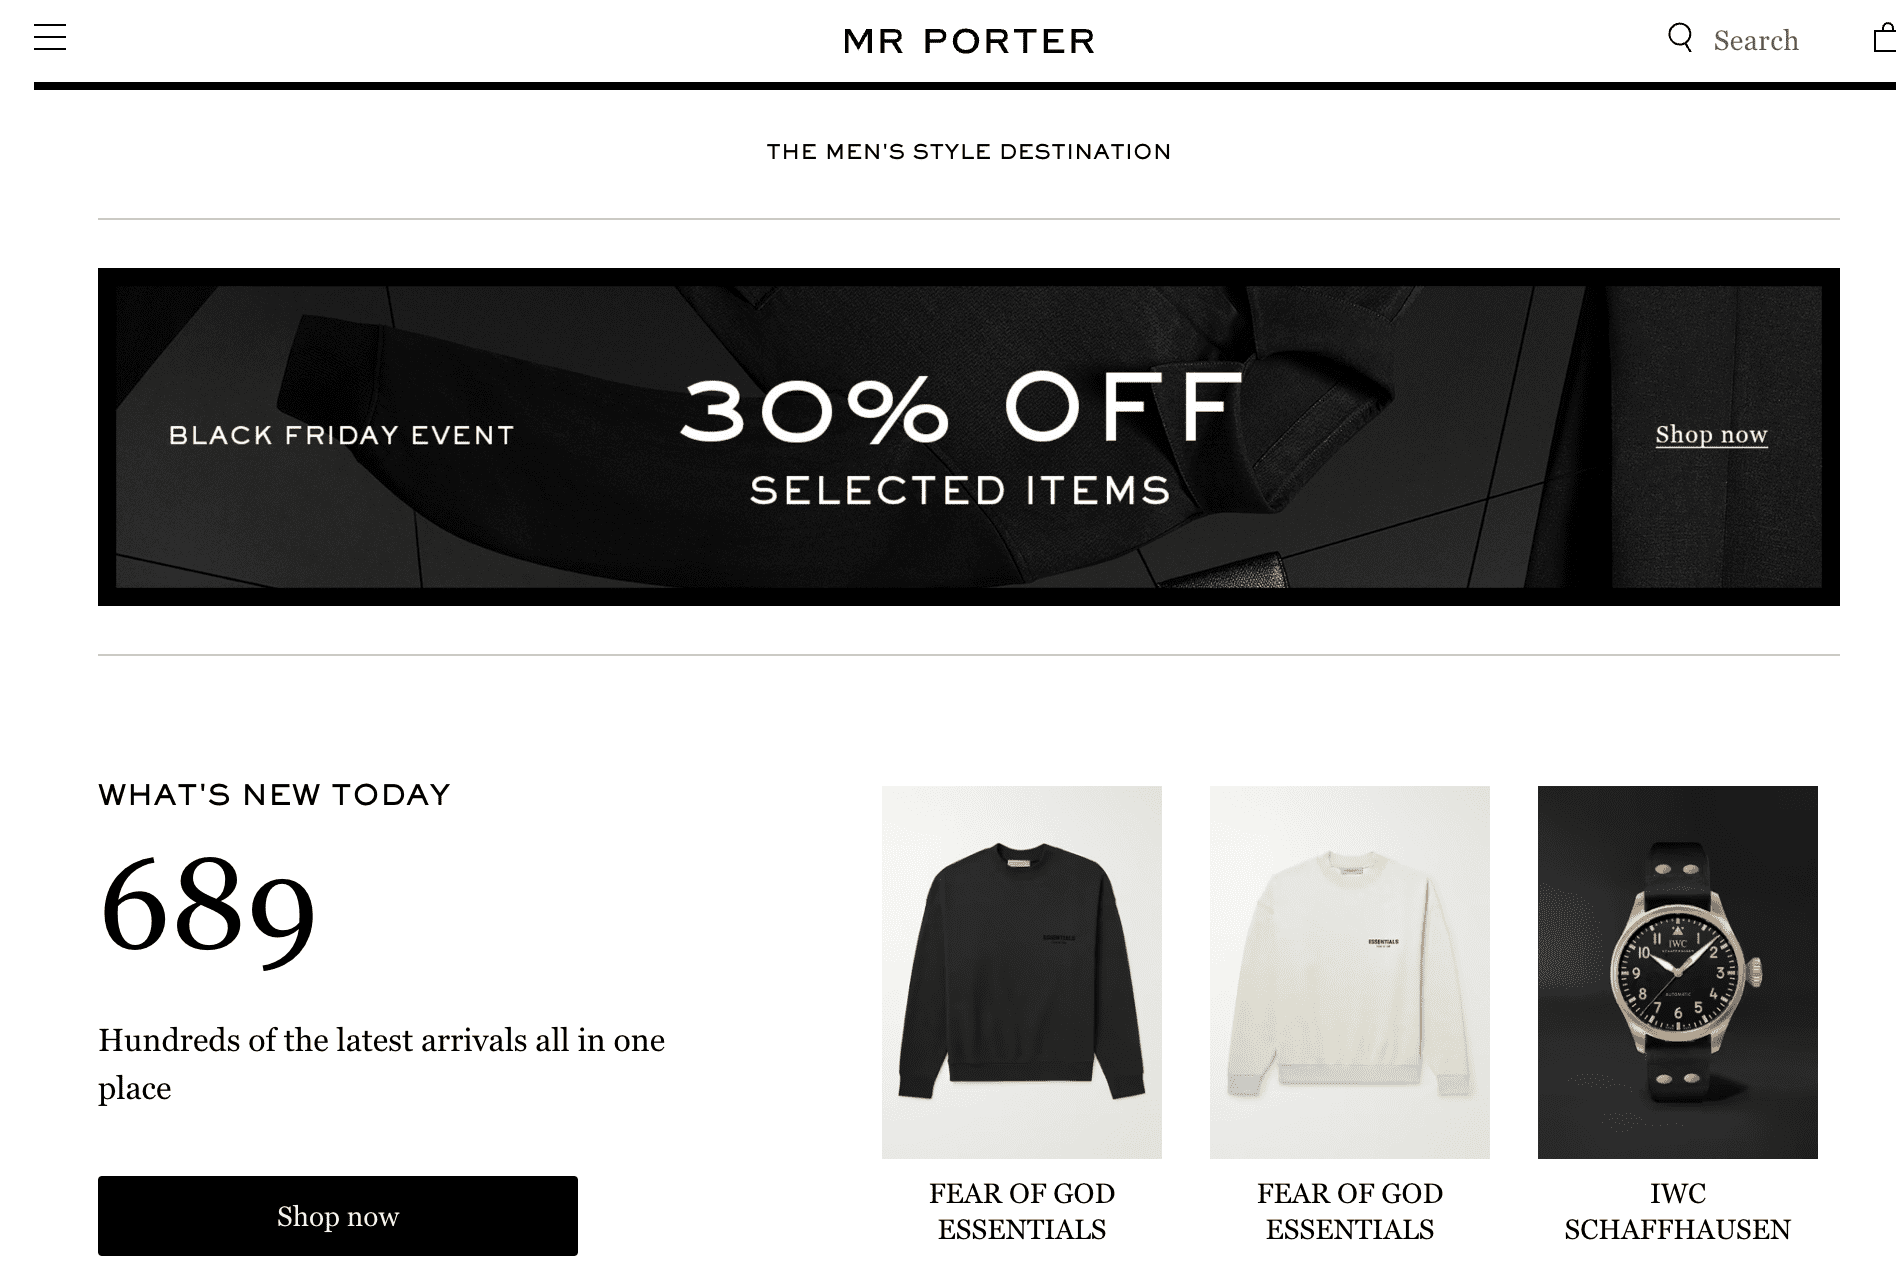Click the search magnifying glass icon
The height and width of the screenshot is (1278, 1896).
point(1680,39)
